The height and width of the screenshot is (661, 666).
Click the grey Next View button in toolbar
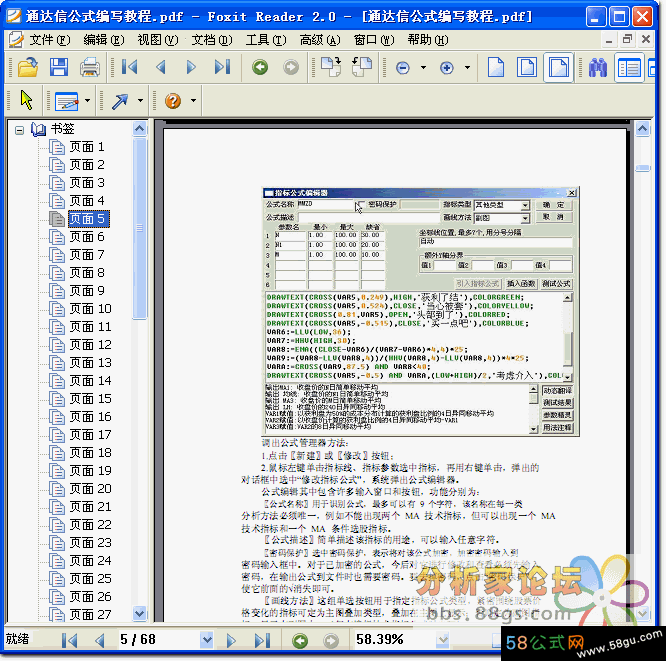pyautogui.click(x=291, y=67)
